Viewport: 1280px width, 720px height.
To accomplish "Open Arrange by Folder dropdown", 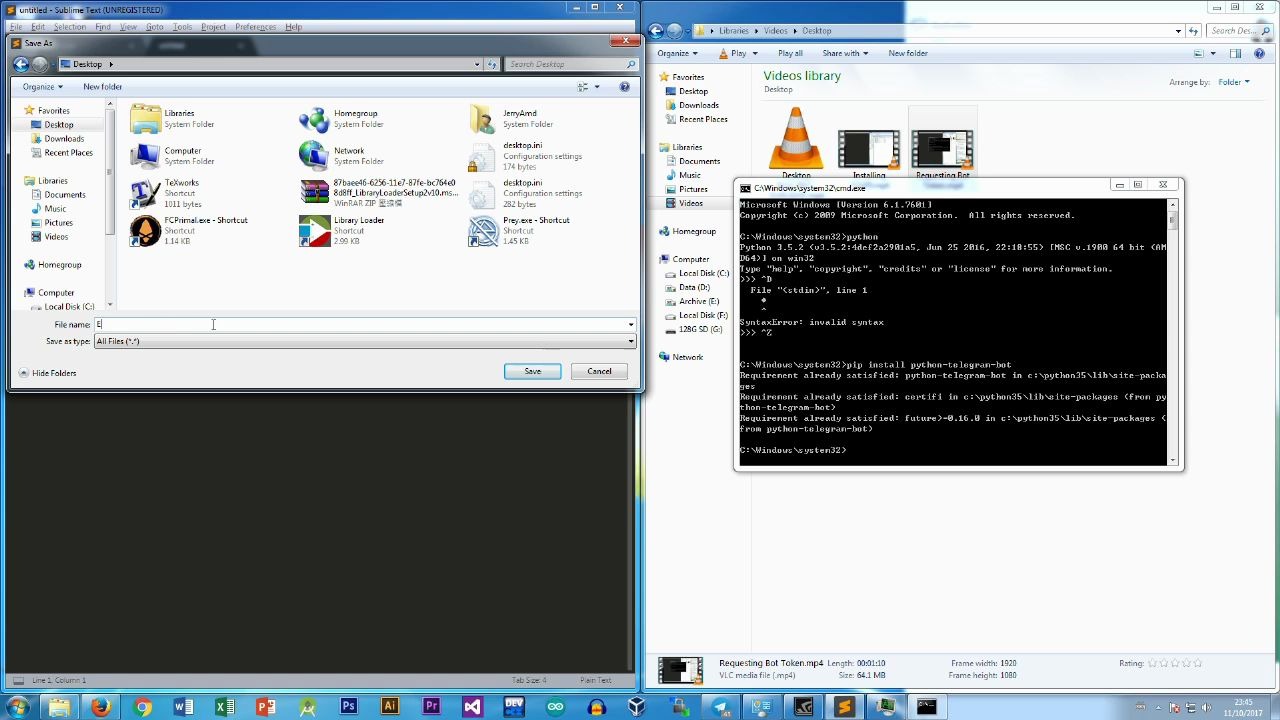I will [1232, 82].
